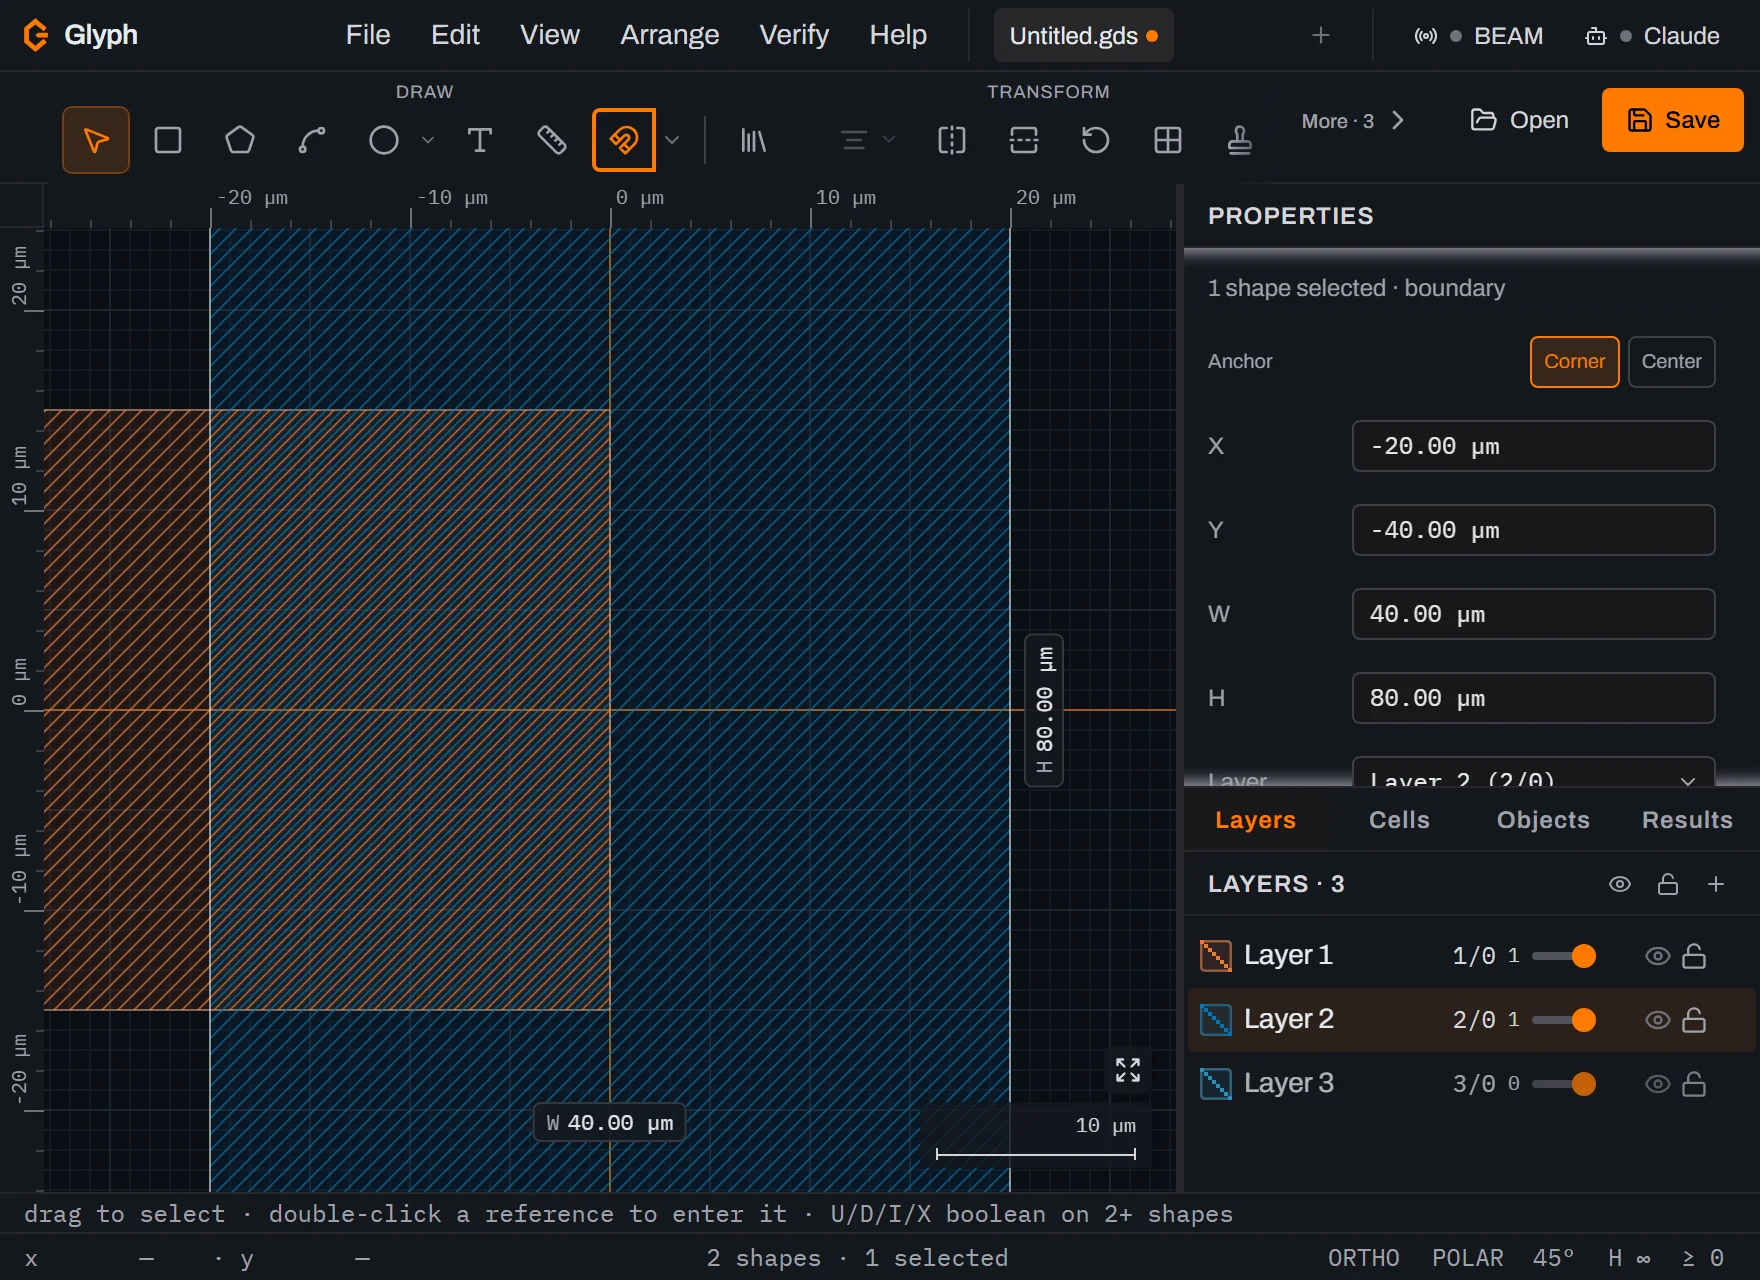Click the align lines icon
The width and height of the screenshot is (1760, 1280).
tap(853, 140)
